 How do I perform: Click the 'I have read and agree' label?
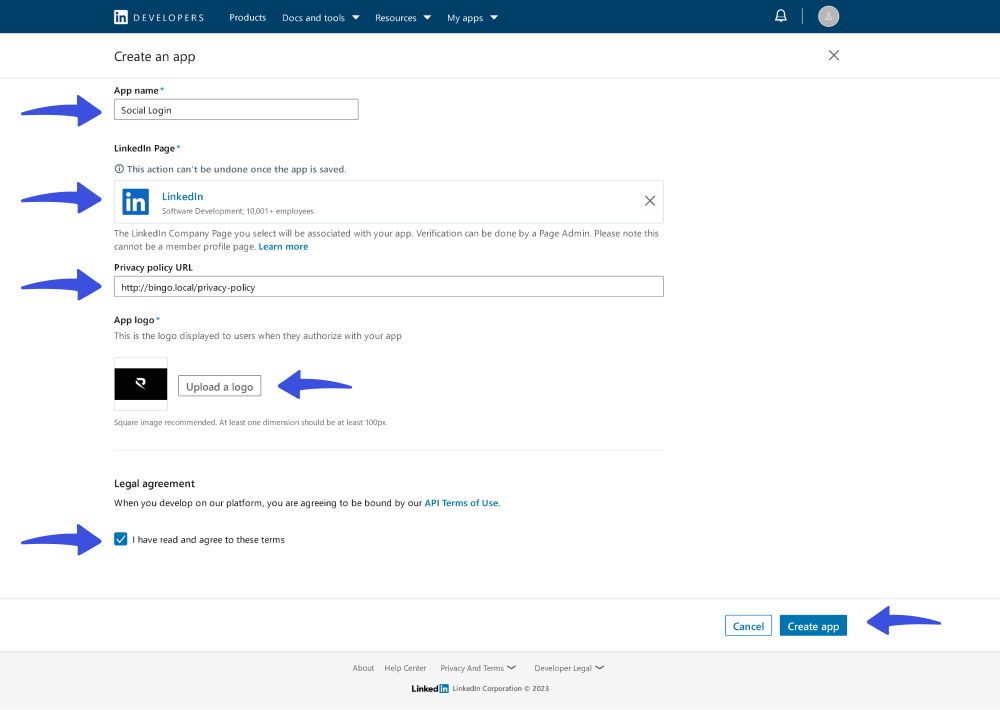(209, 540)
